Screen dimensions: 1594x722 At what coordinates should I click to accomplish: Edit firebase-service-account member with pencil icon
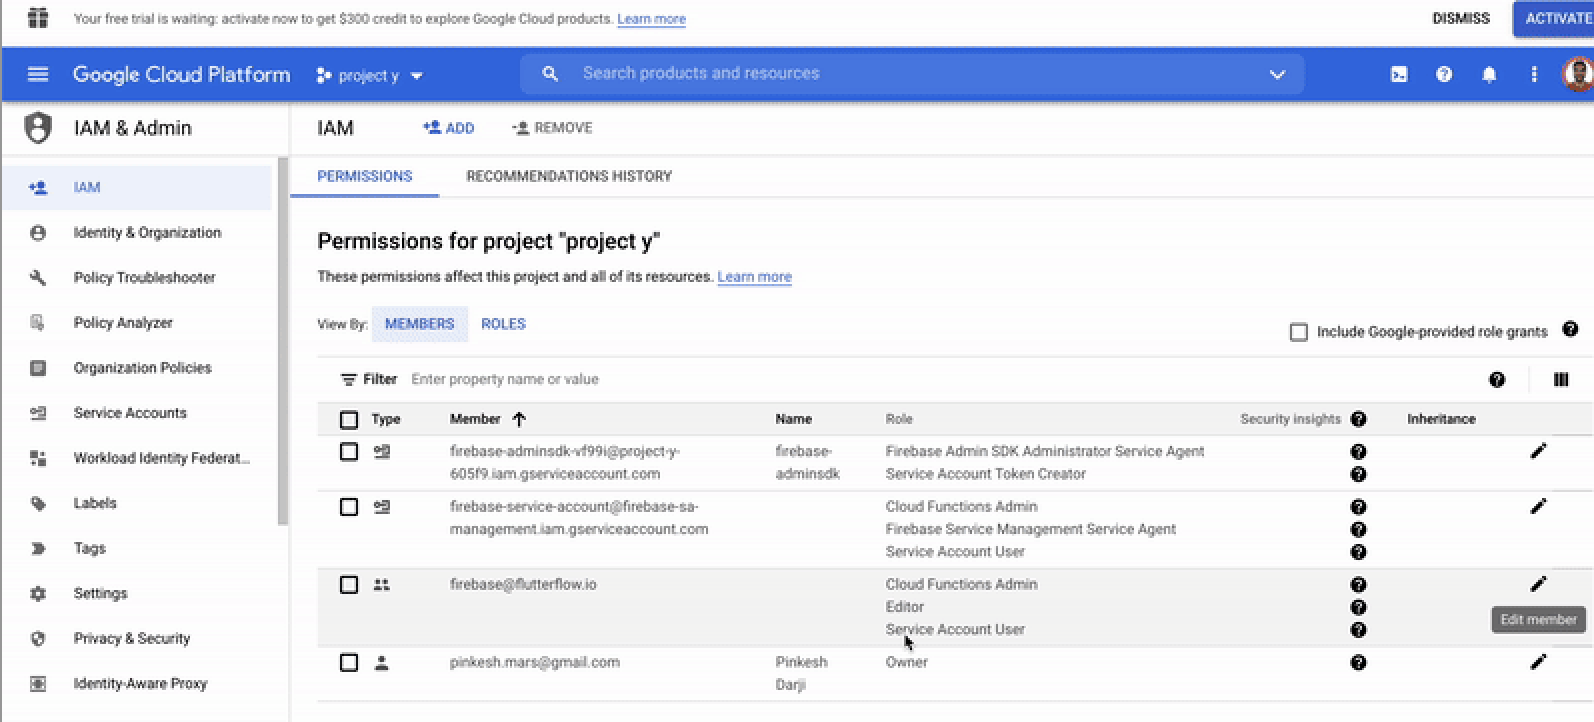point(1538,506)
